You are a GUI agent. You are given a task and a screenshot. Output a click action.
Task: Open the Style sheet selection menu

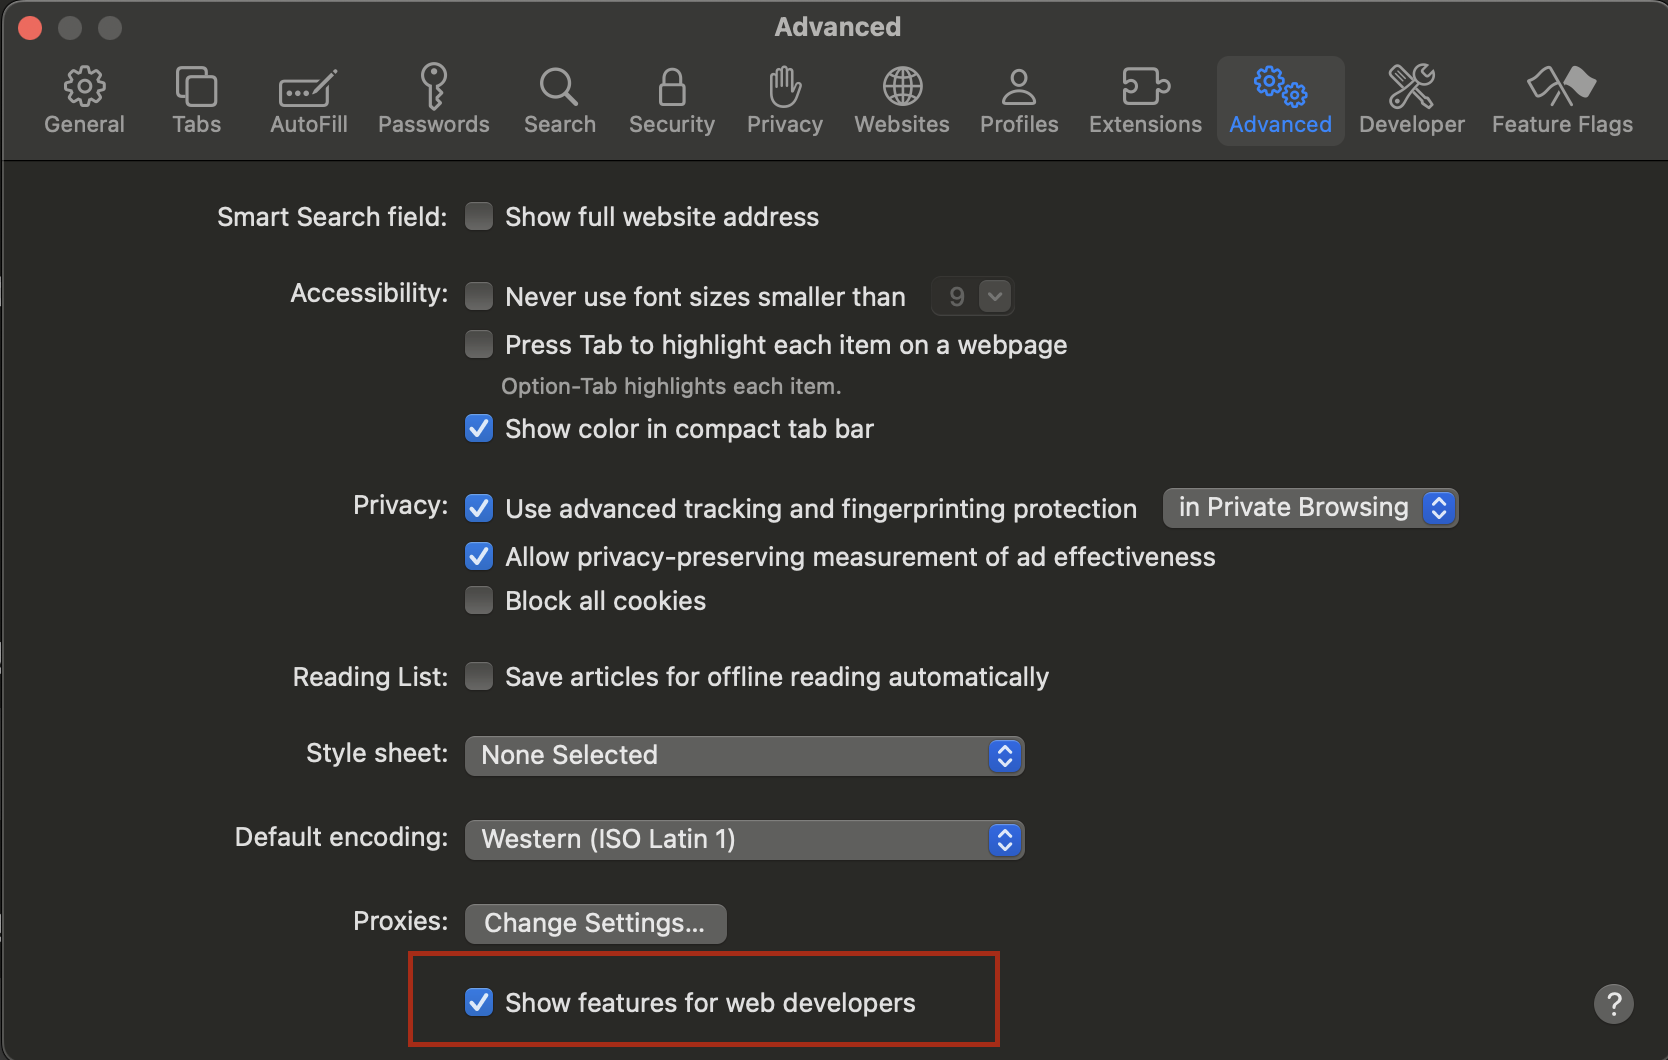(744, 755)
